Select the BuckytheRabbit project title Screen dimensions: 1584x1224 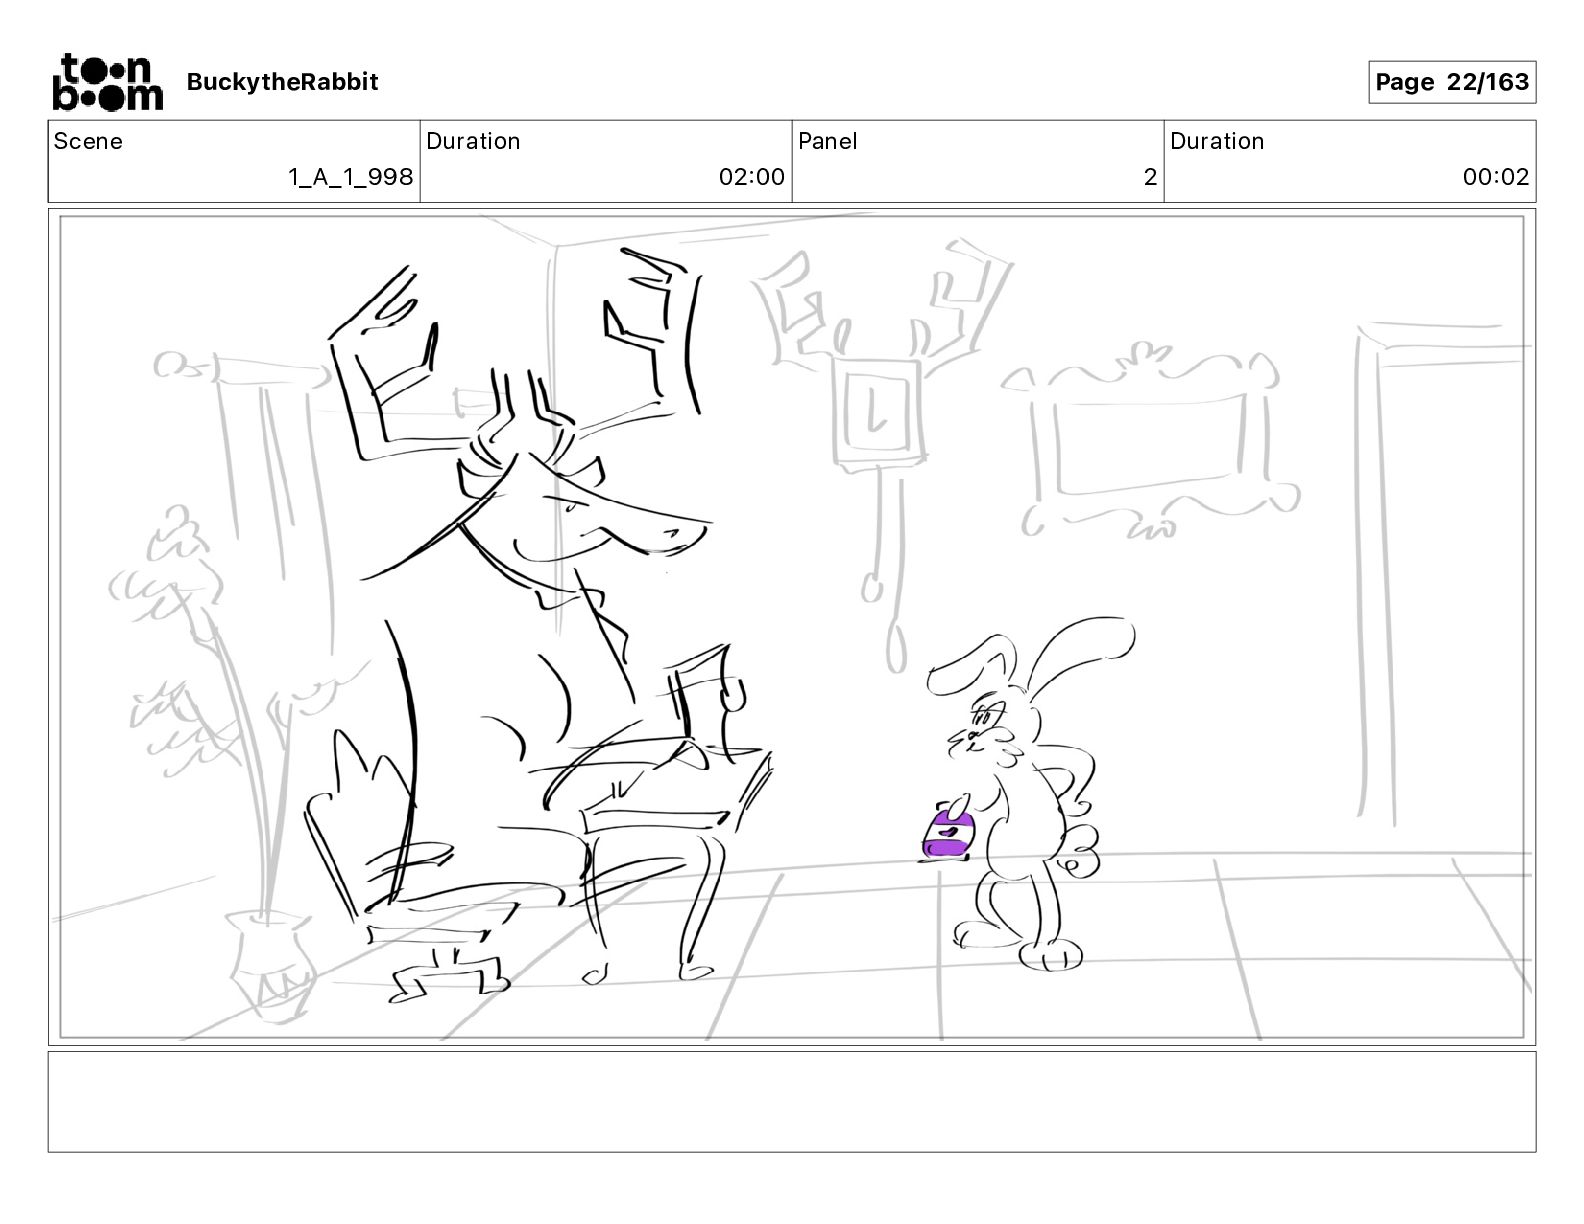[282, 82]
